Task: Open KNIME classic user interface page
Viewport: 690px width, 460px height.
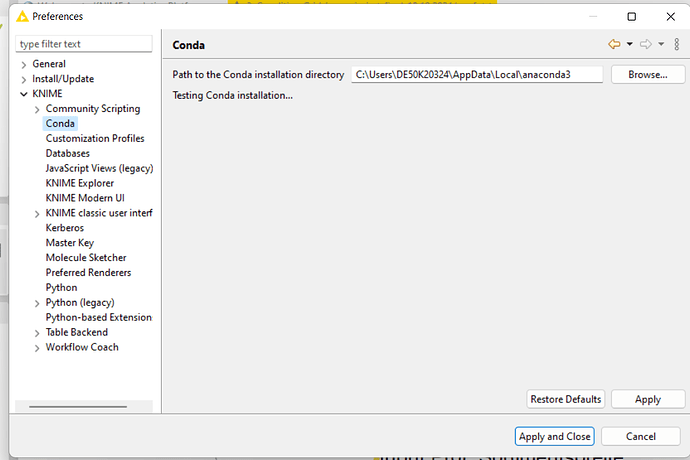Action: click(x=99, y=213)
